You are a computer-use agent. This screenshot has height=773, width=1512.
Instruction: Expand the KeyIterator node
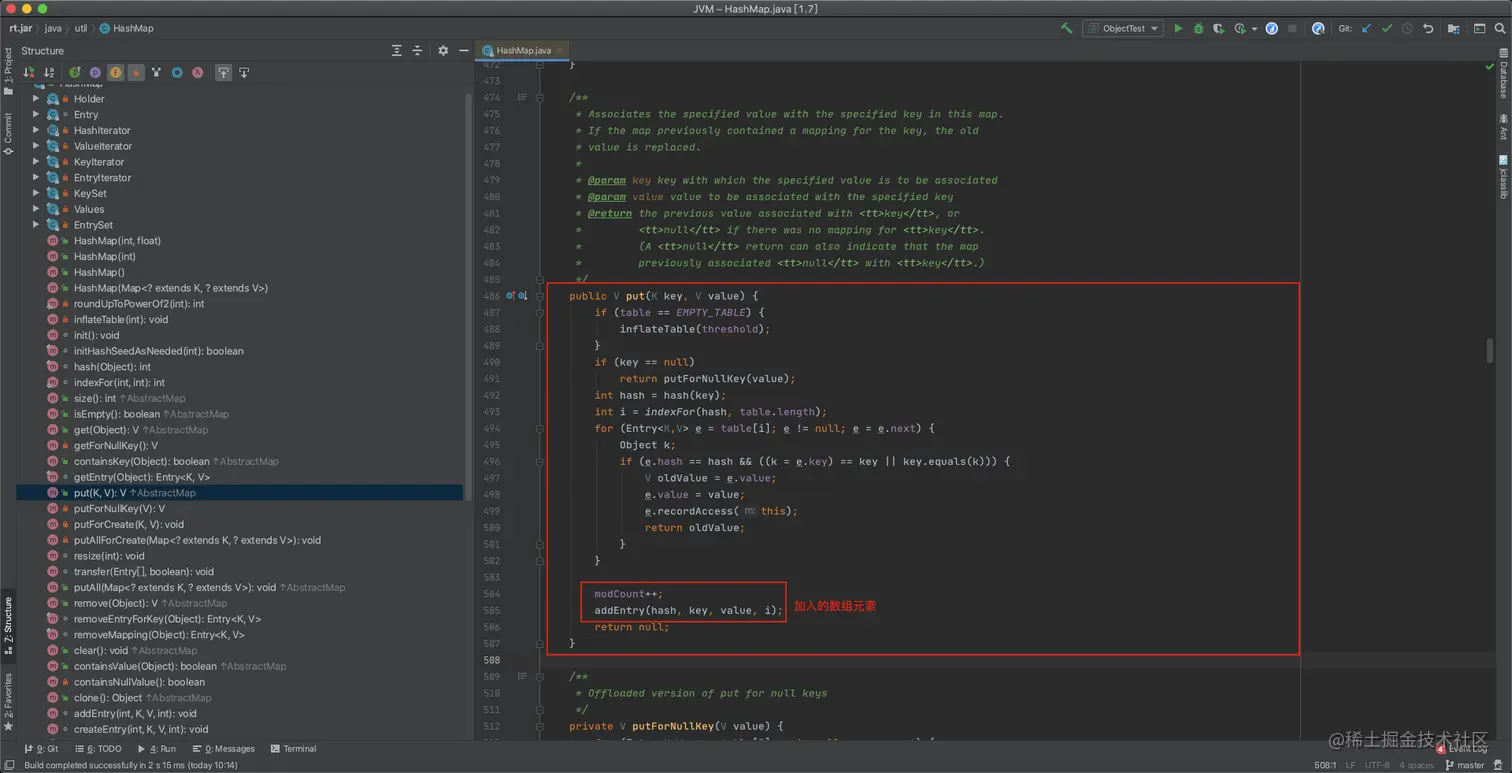coord(36,162)
